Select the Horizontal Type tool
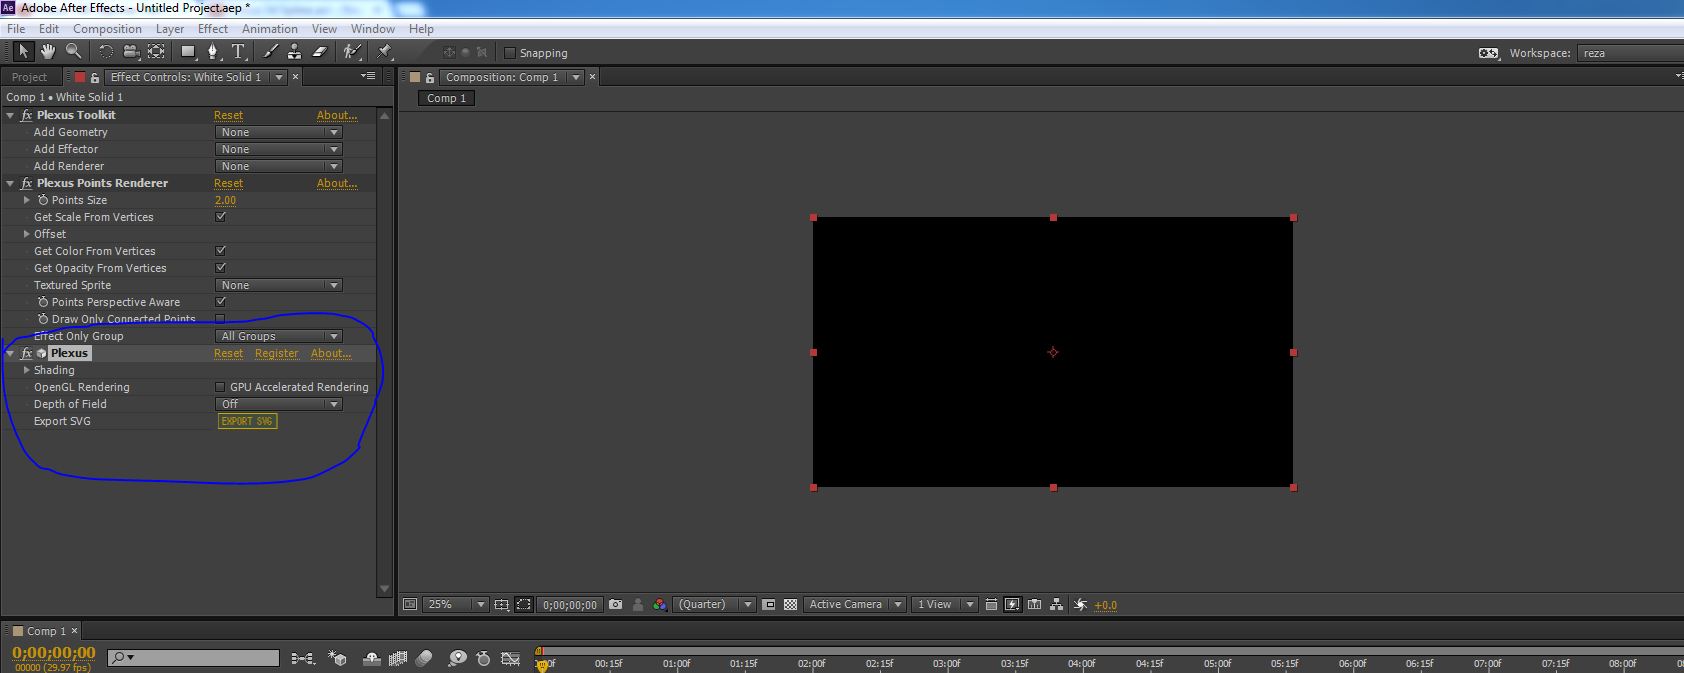Image resolution: width=1684 pixels, height=673 pixels. (238, 52)
